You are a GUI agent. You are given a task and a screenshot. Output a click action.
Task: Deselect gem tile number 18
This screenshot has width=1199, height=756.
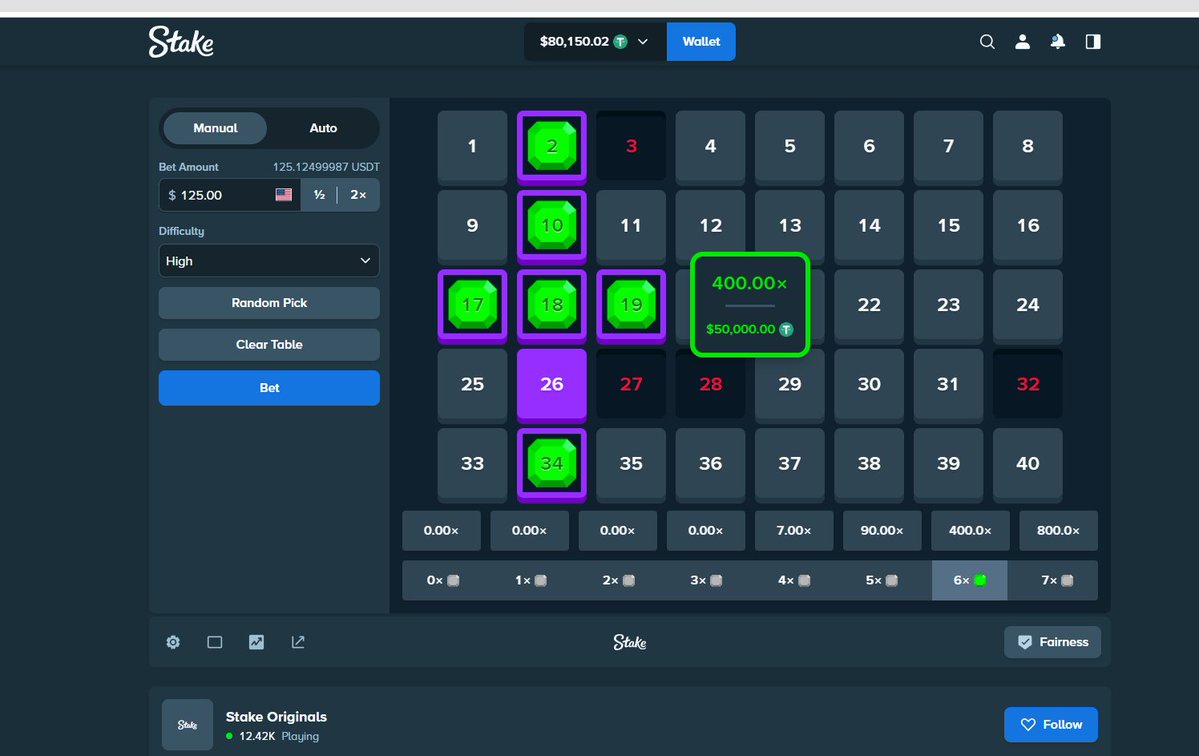(x=552, y=305)
